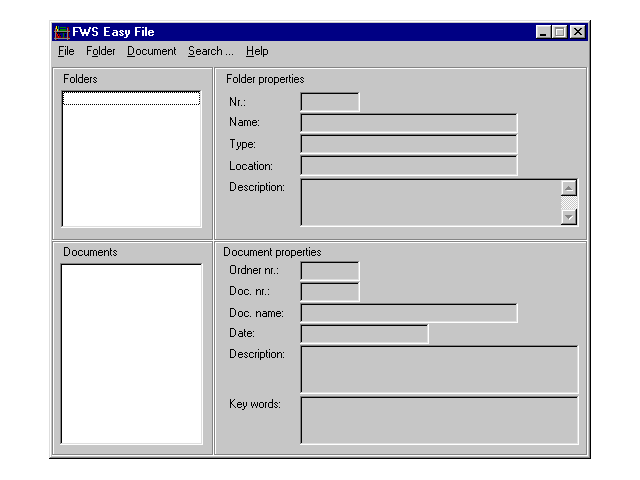This screenshot has height=480, width=640.
Task: Open the Search ... menu
Action: click(x=210, y=51)
